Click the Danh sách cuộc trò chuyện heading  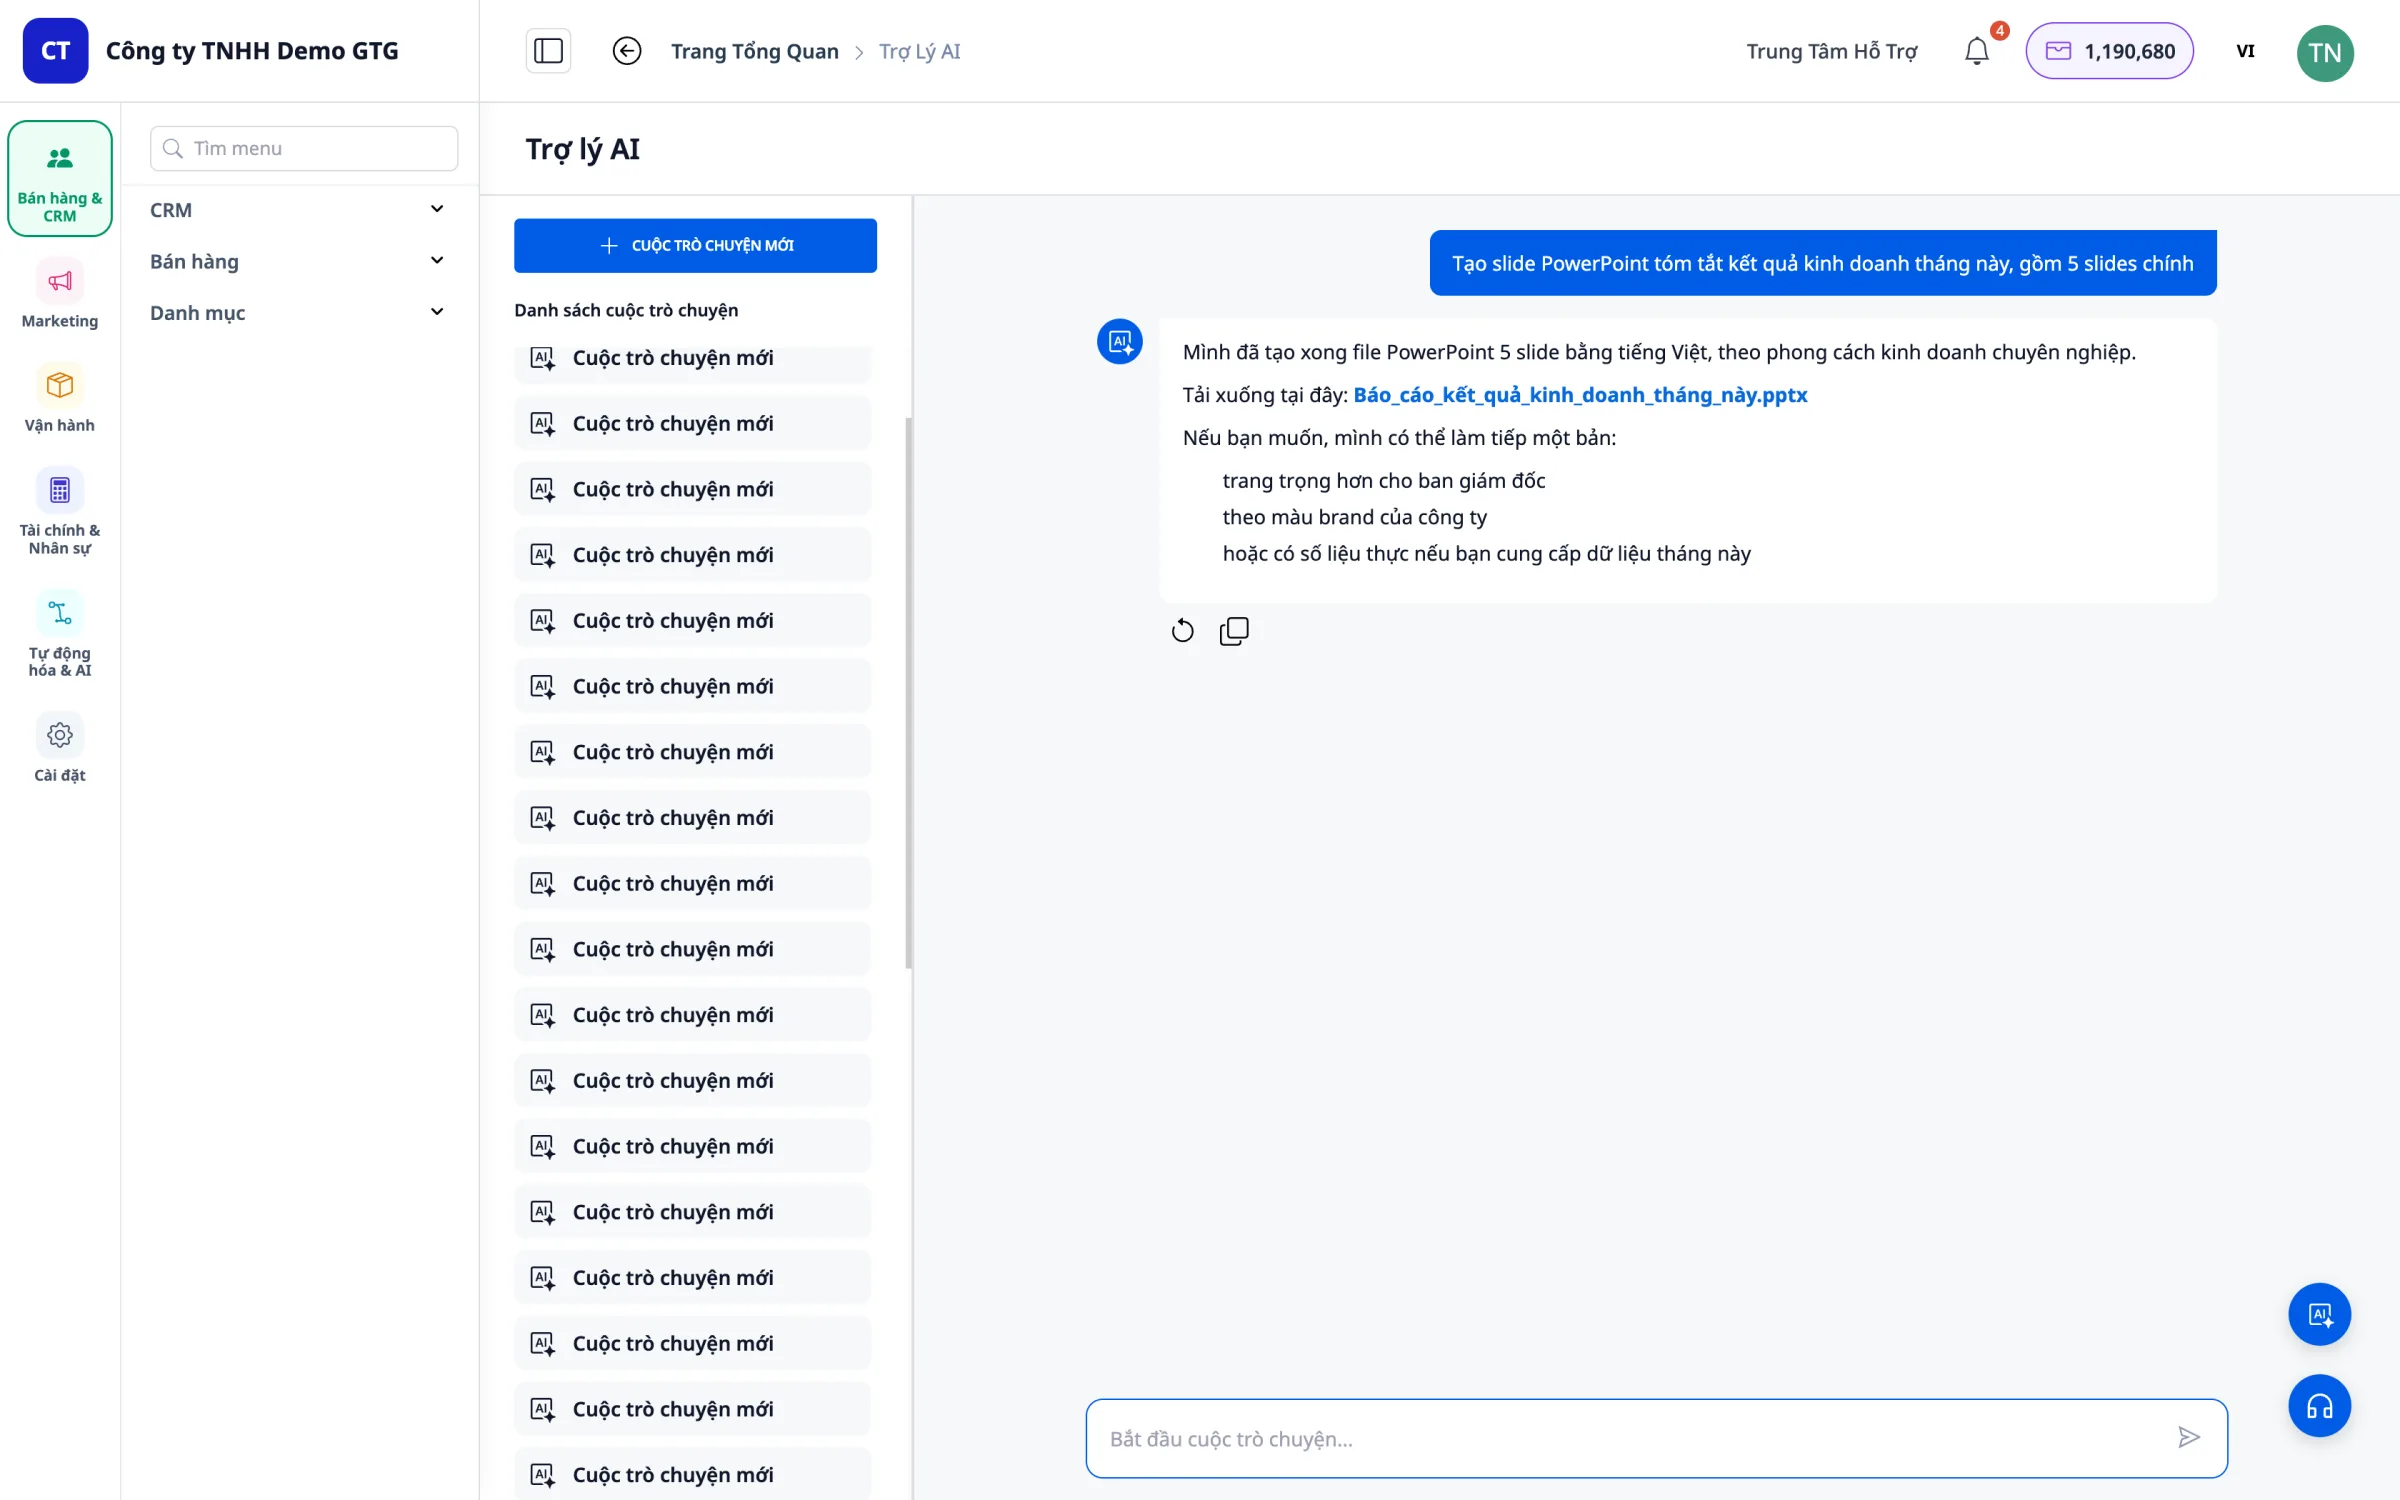(626, 310)
